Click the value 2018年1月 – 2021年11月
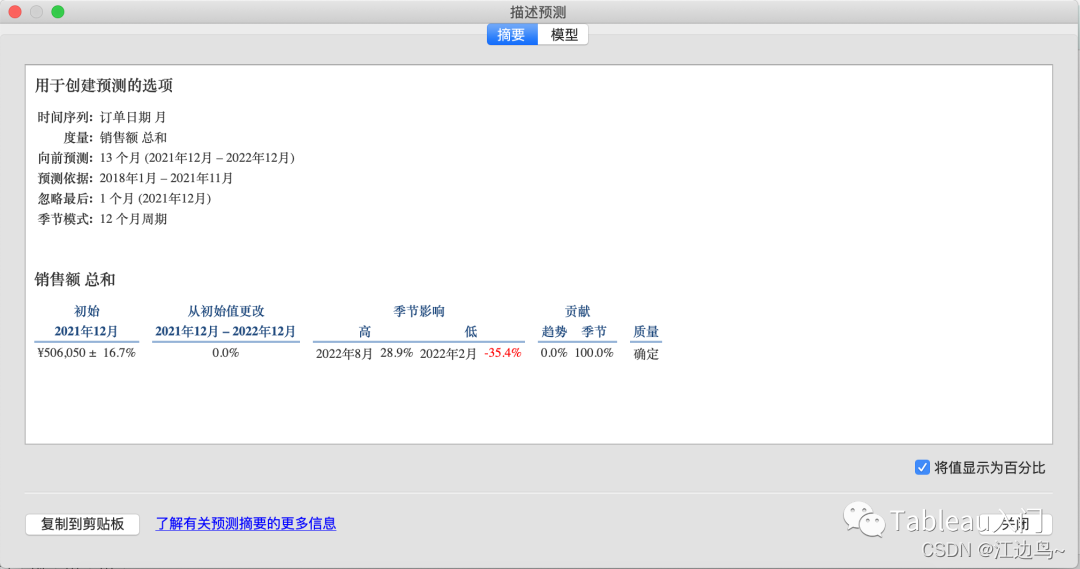1080x569 pixels. [166, 178]
